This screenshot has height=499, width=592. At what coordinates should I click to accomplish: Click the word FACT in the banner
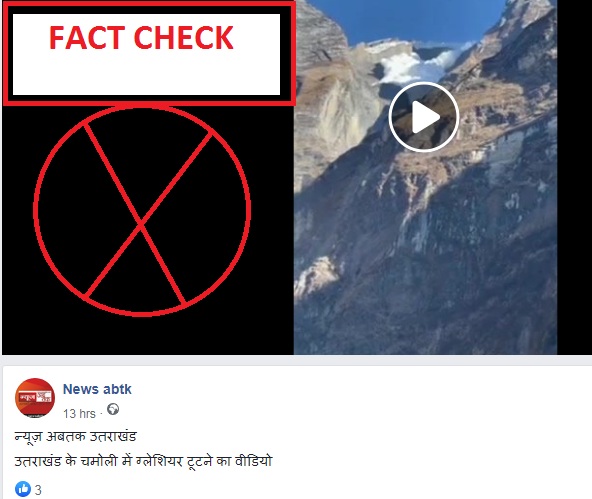(87, 38)
